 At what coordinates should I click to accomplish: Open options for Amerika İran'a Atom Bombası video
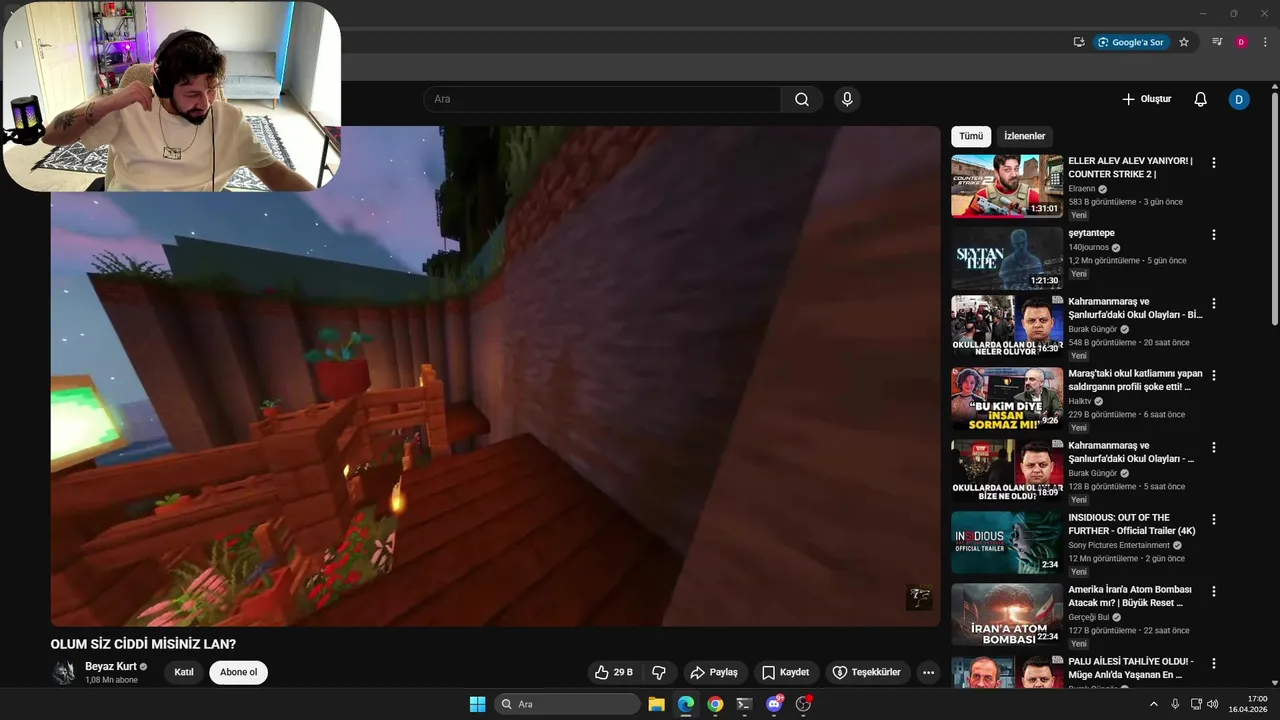click(1214, 591)
